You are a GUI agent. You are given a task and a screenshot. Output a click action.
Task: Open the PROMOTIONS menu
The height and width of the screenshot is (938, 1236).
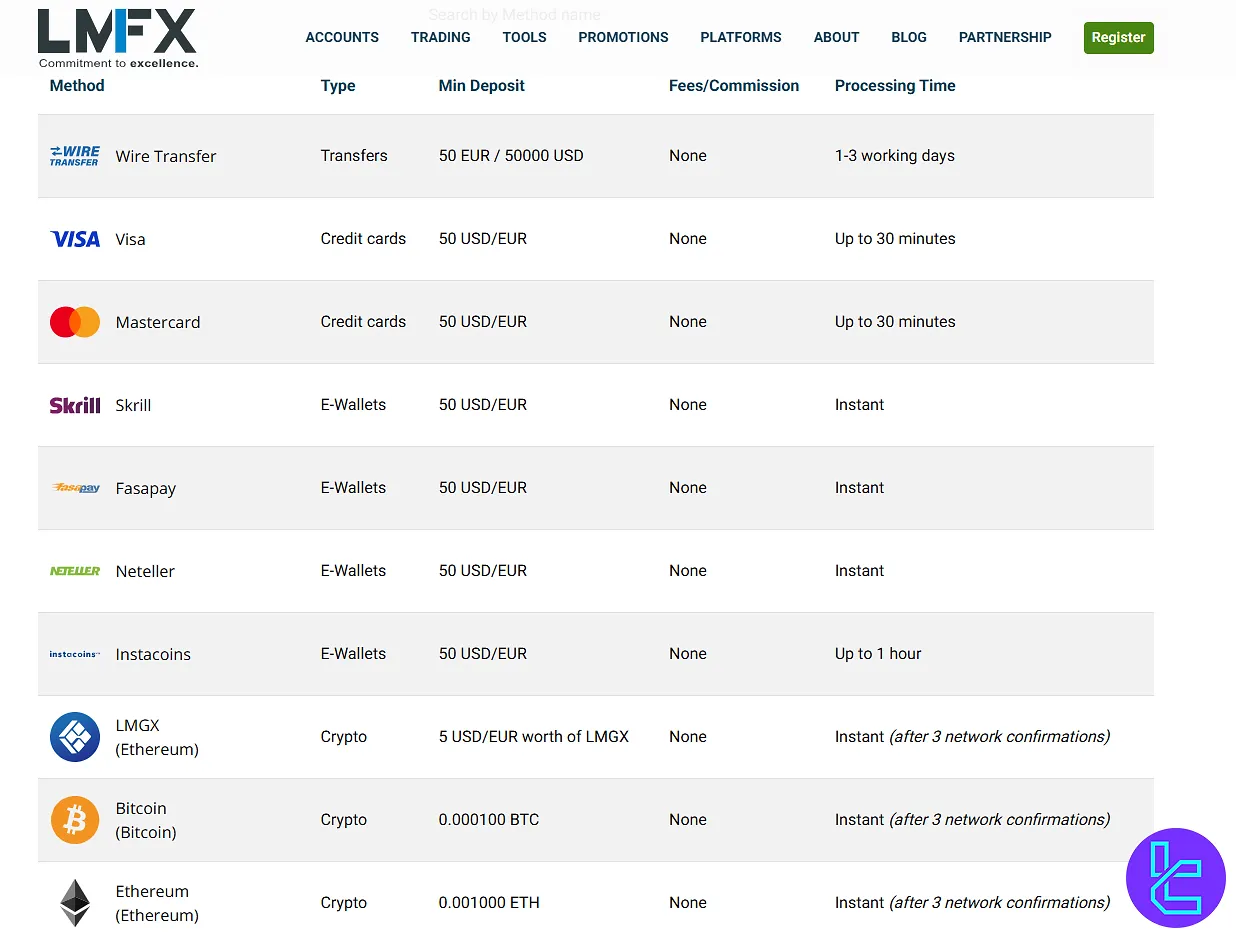[623, 37]
